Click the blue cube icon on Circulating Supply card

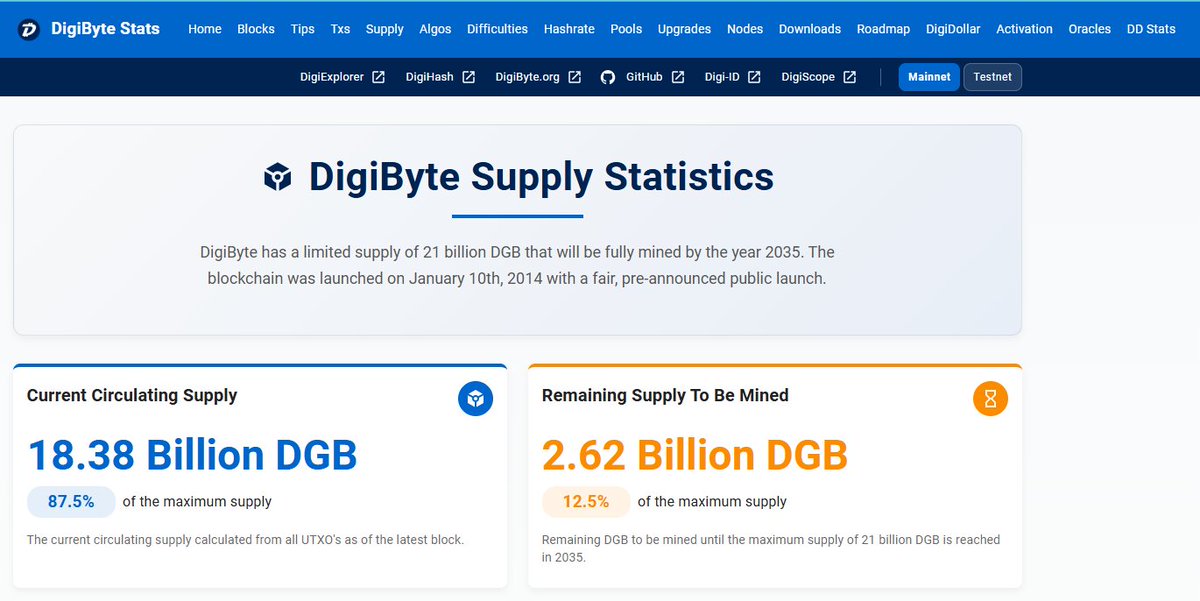(x=476, y=399)
